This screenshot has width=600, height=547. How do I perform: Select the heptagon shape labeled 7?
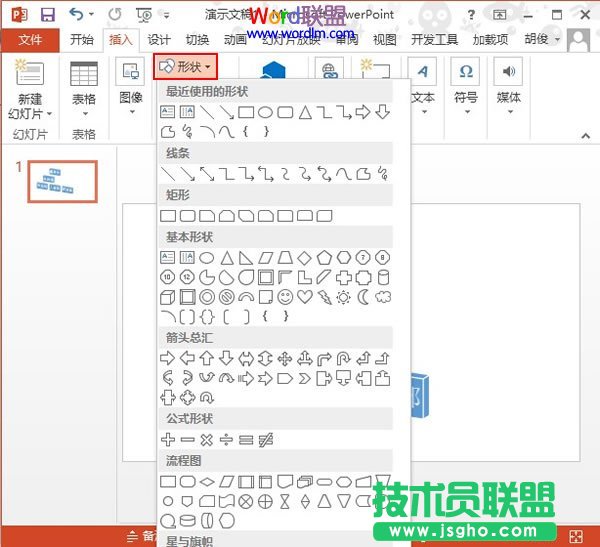pos(363,258)
